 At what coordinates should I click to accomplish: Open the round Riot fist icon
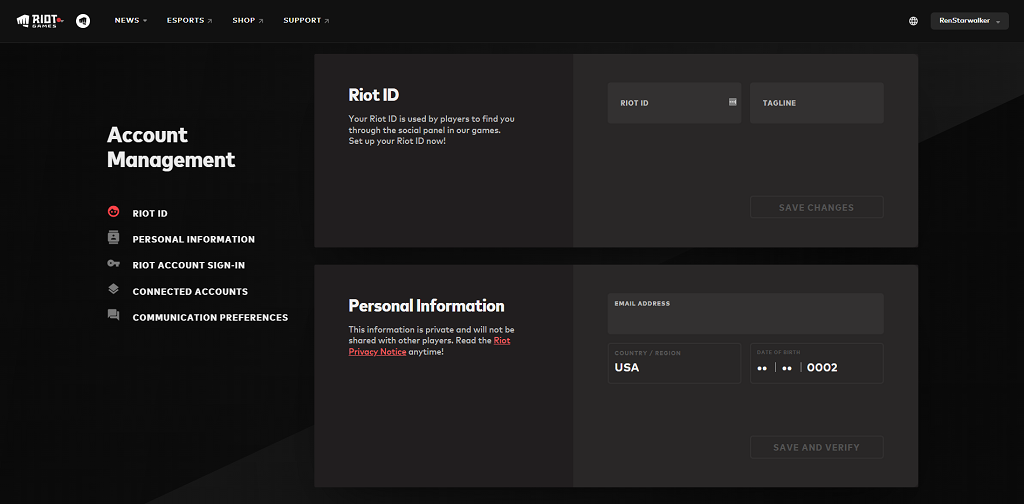point(83,20)
